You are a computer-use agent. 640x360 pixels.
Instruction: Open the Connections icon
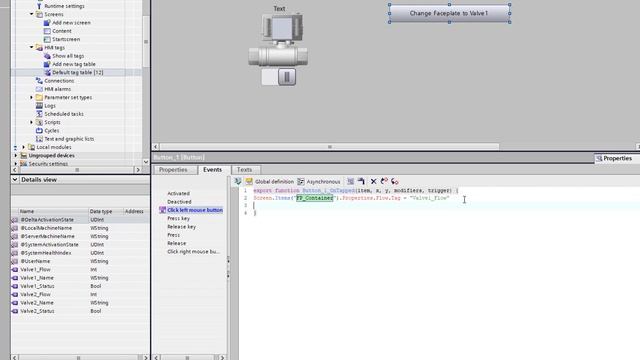click(39, 81)
